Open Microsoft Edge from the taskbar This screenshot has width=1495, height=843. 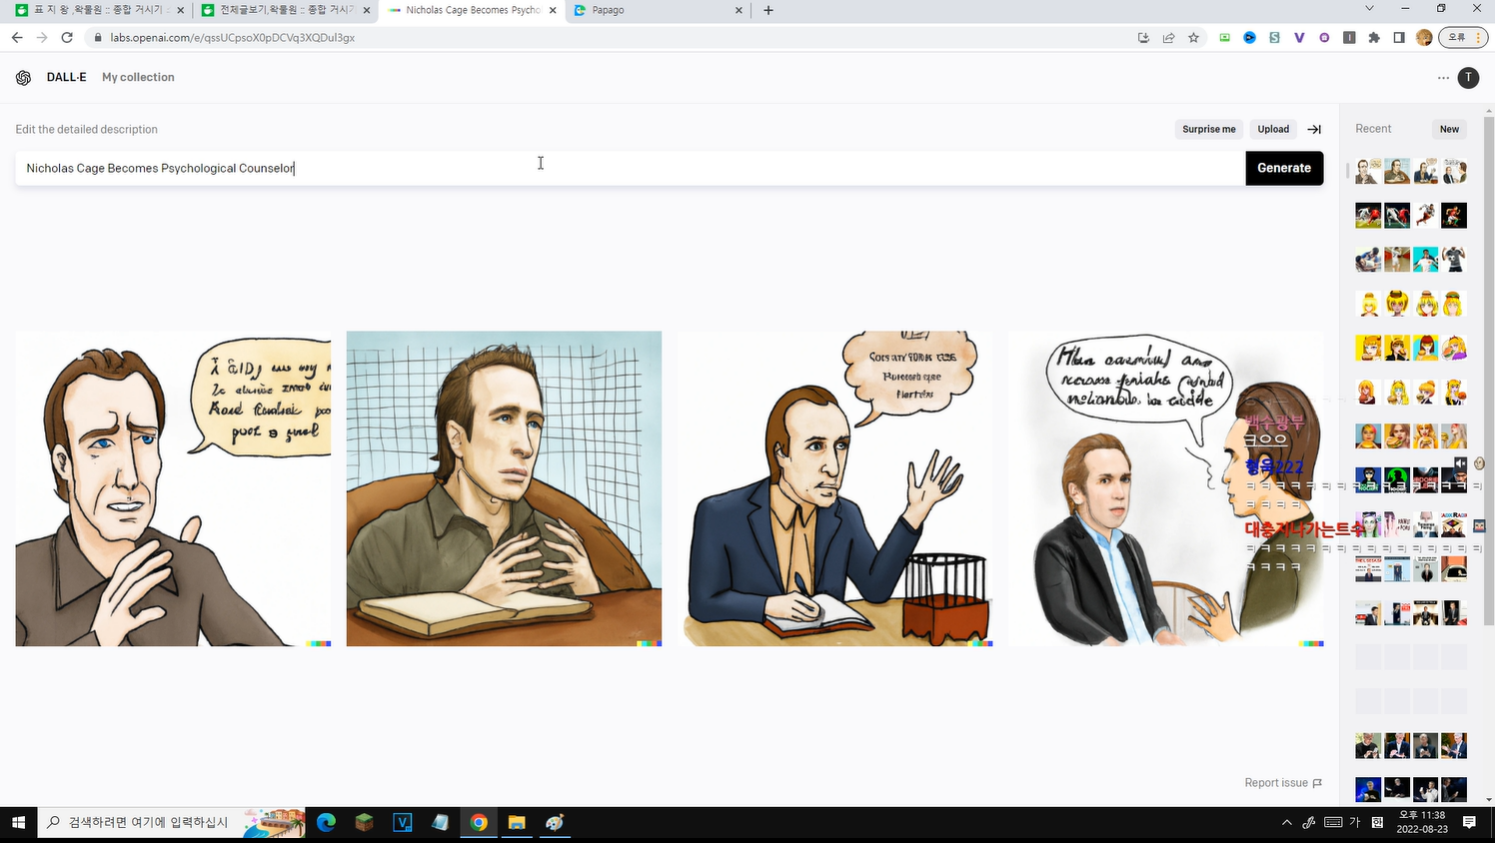click(326, 822)
